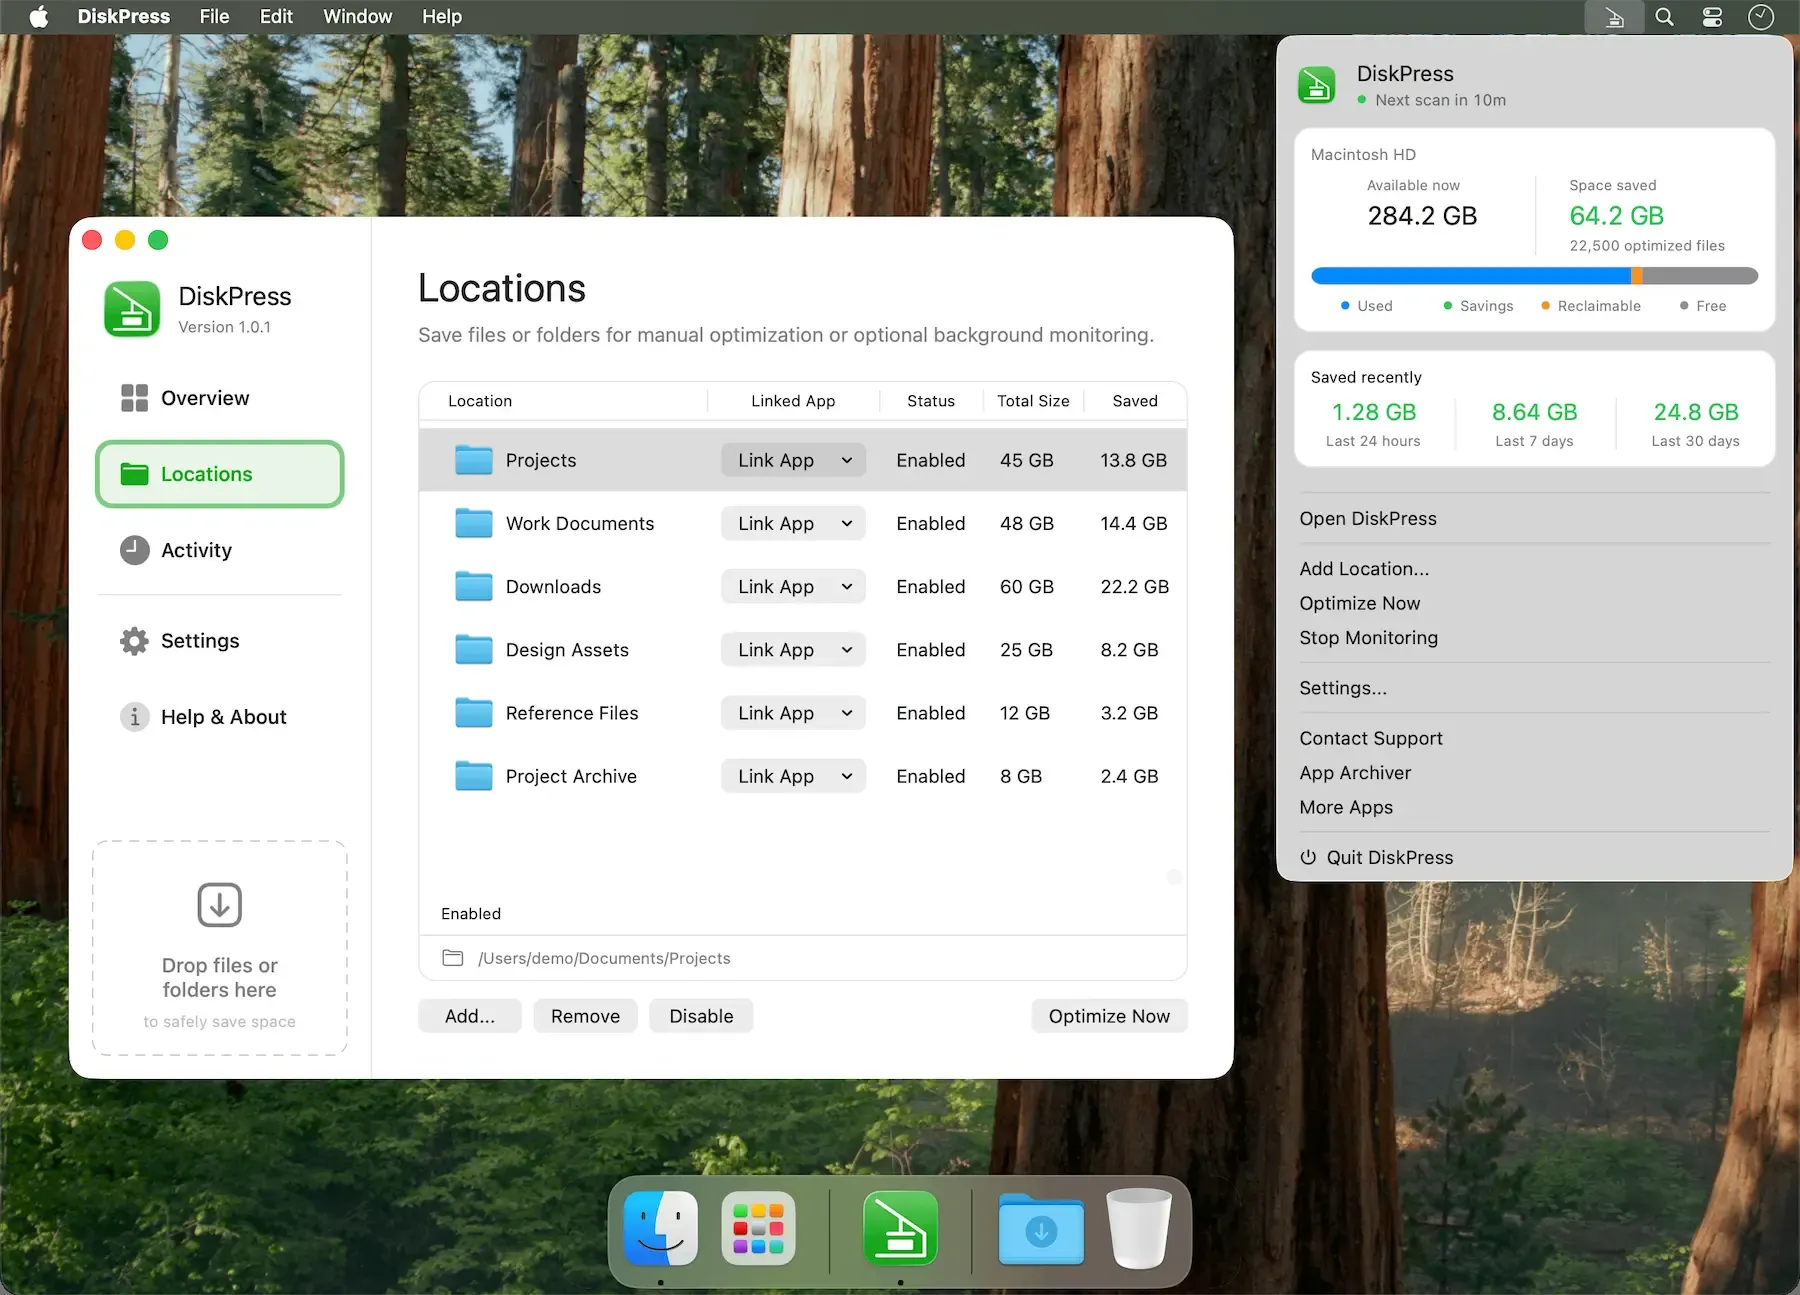Click Optimize Now button below table
The width and height of the screenshot is (1800, 1295).
(1109, 1016)
